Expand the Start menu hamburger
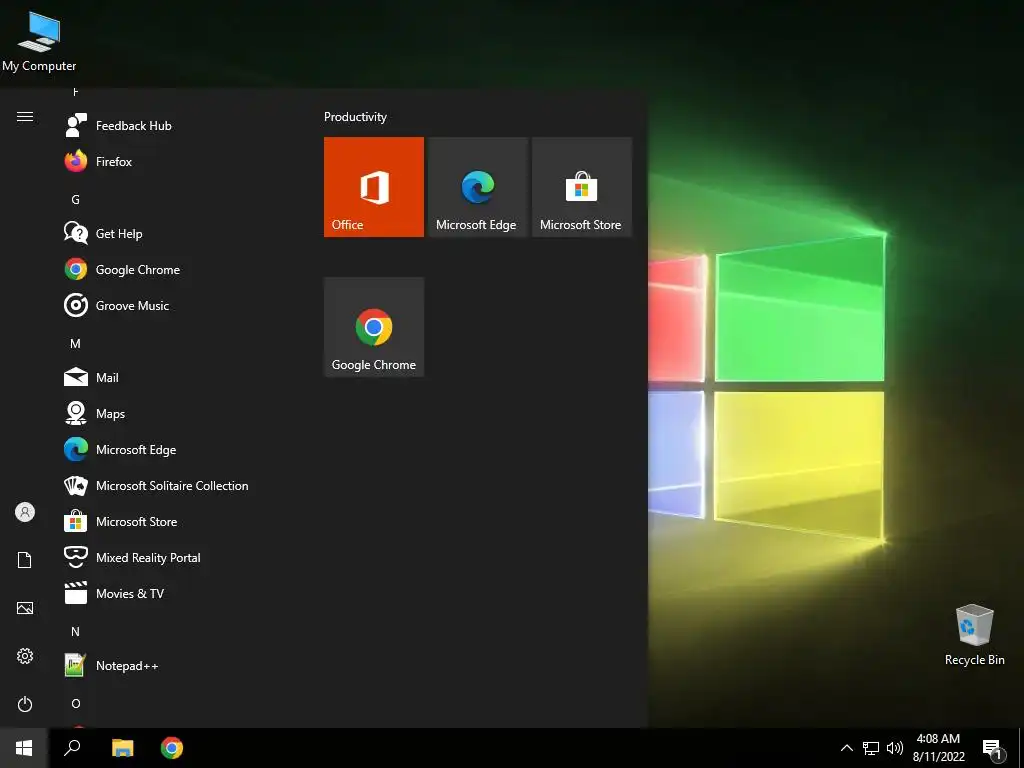This screenshot has height=768, width=1024. [x=25, y=116]
